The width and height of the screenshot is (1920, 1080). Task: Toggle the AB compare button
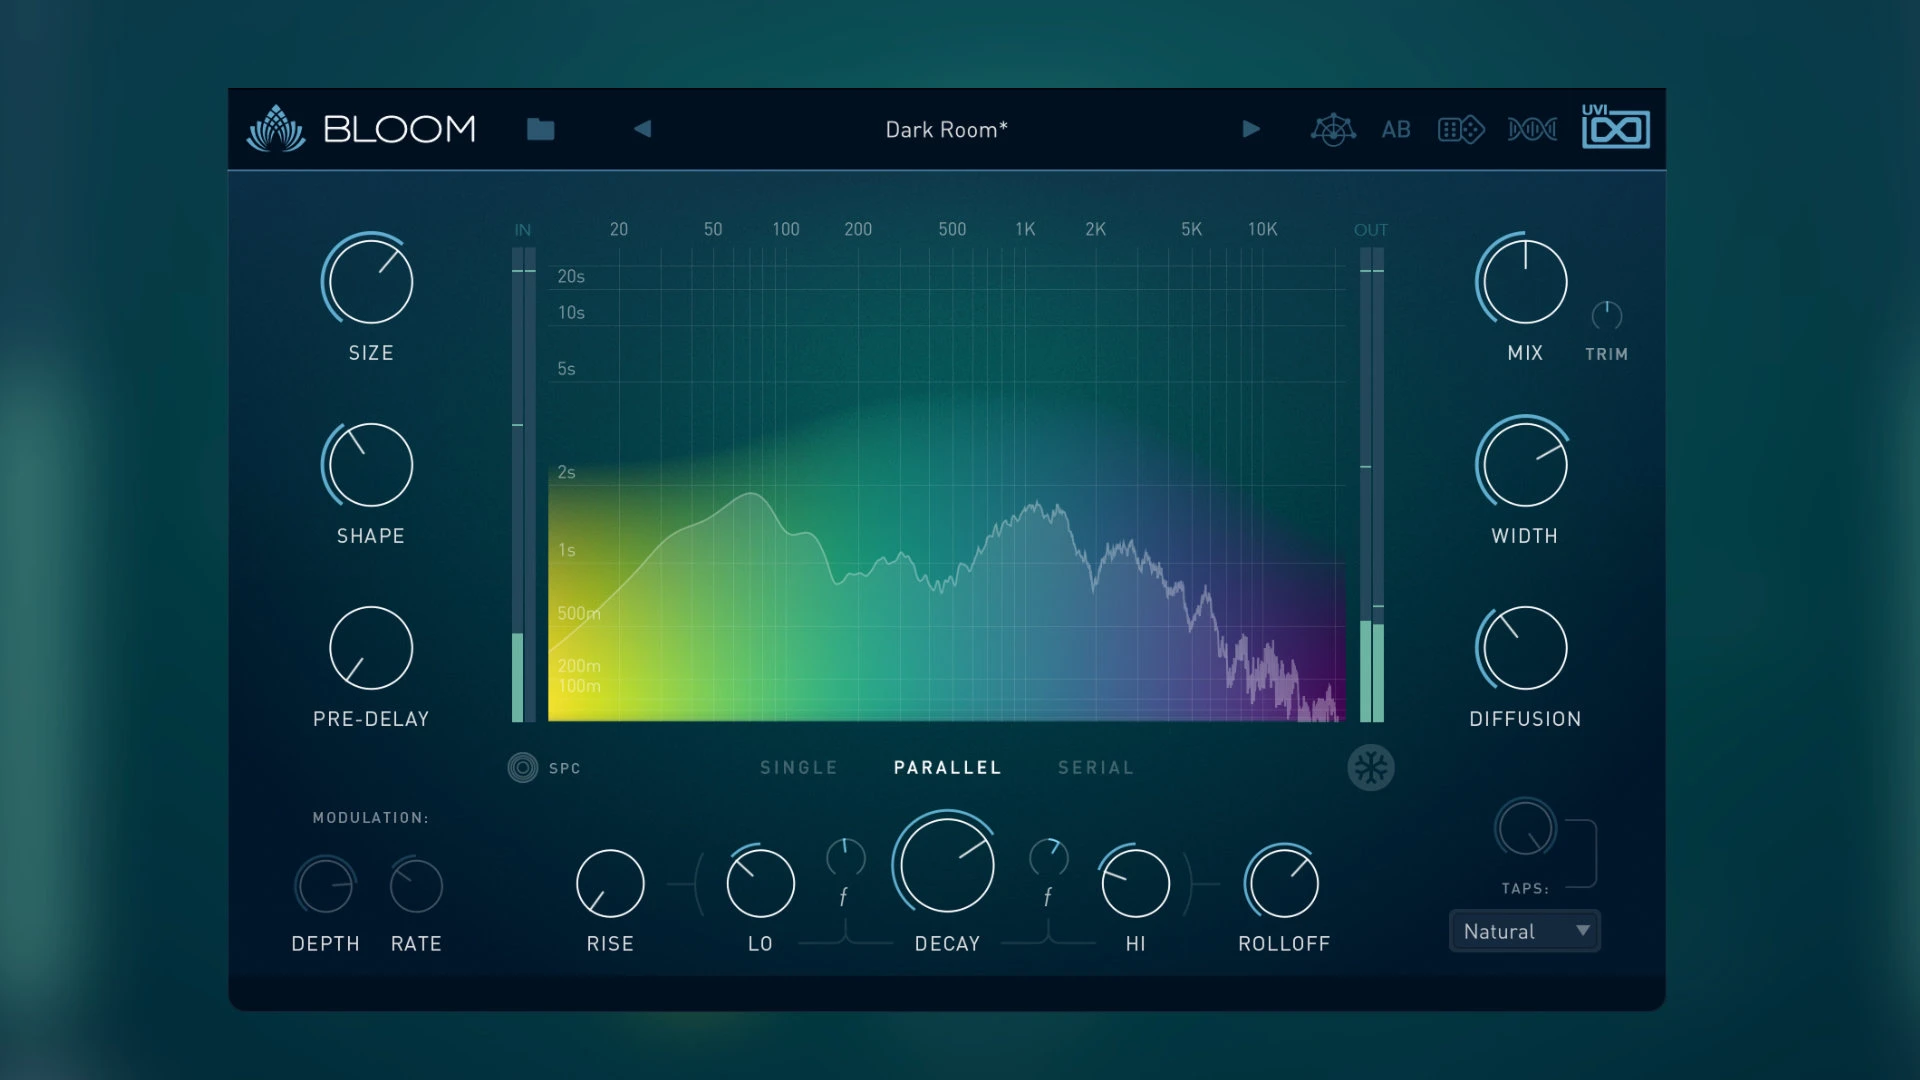[1396, 130]
